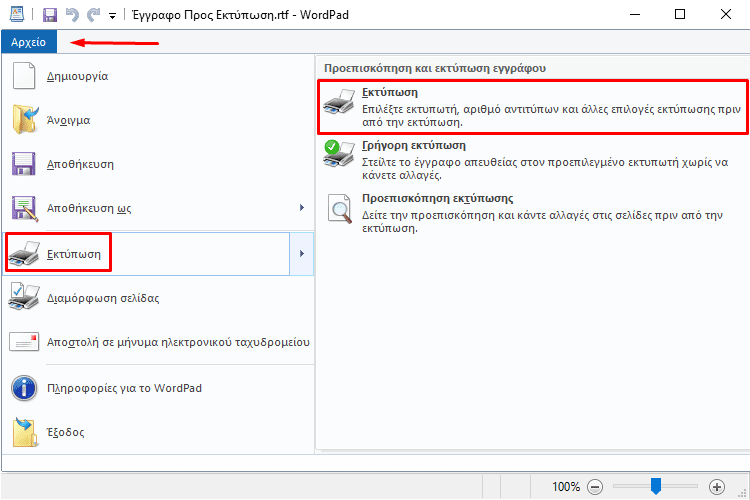Image resolution: width=750 pixels, height=500 pixels.
Task: Click the green-check printer icon for quick print
Action: pos(339,154)
